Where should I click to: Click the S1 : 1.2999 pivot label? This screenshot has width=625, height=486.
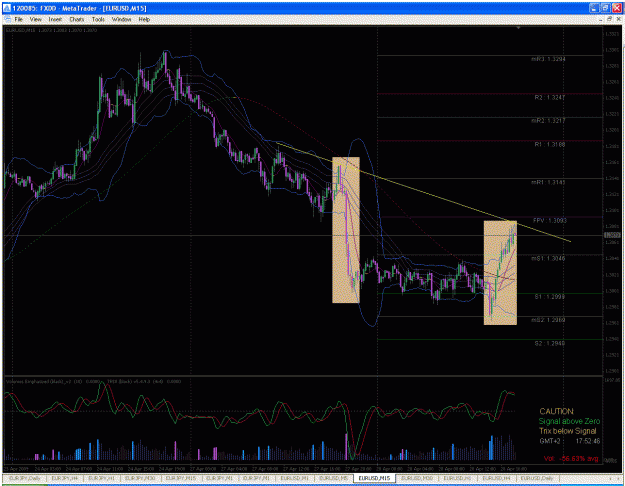click(x=550, y=297)
